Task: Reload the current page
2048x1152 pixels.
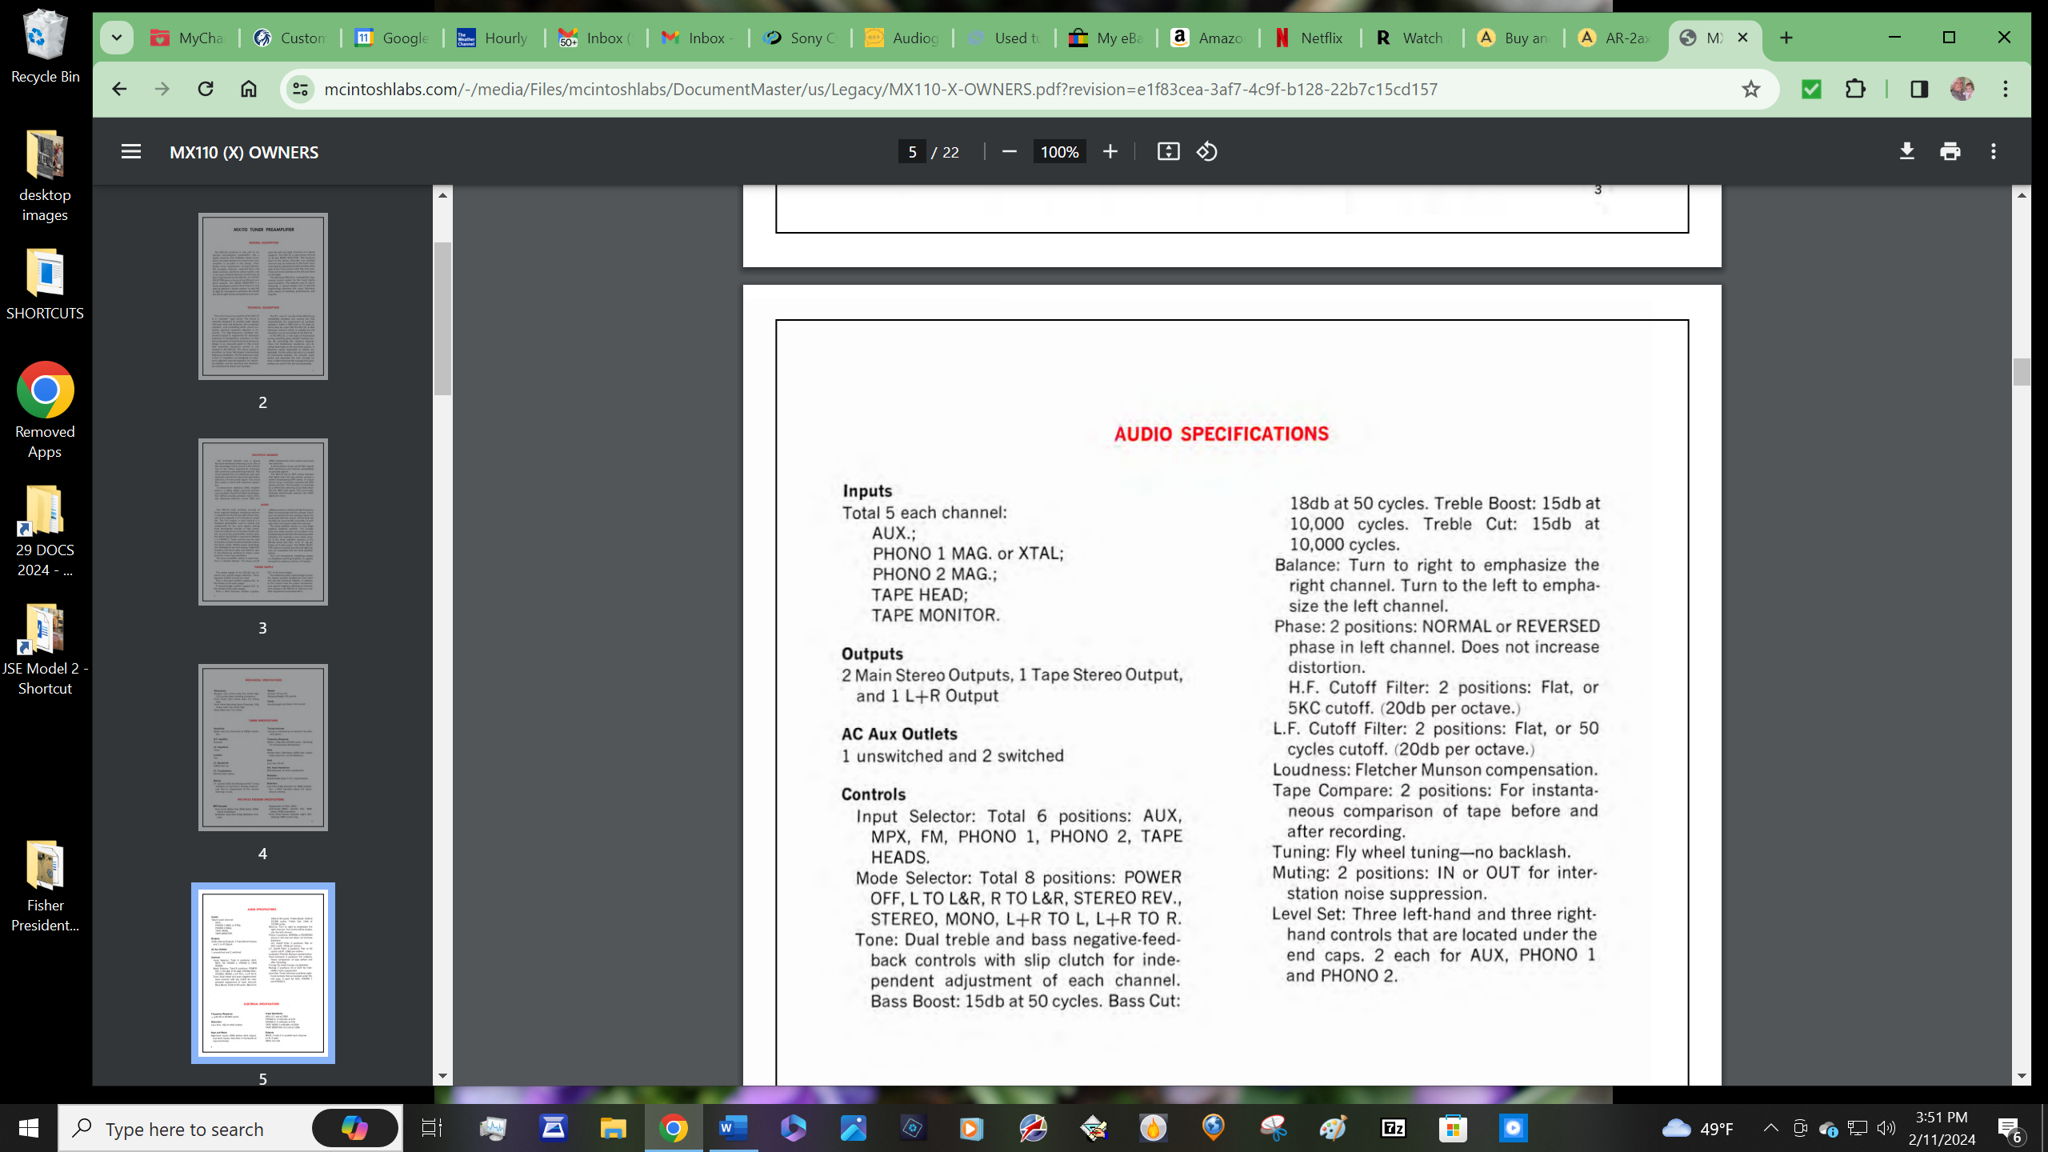Action: (x=205, y=89)
